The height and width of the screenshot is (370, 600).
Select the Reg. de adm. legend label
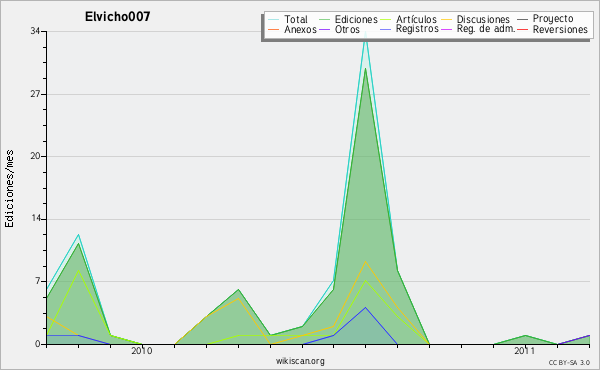pyautogui.click(x=486, y=29)
